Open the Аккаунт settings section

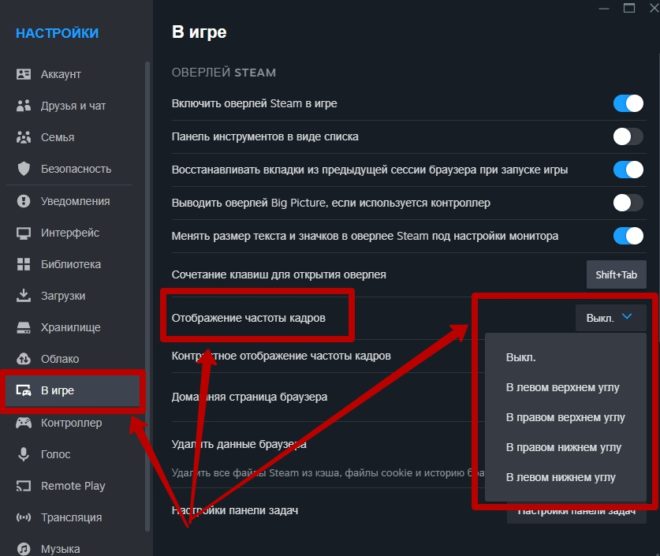61,74
